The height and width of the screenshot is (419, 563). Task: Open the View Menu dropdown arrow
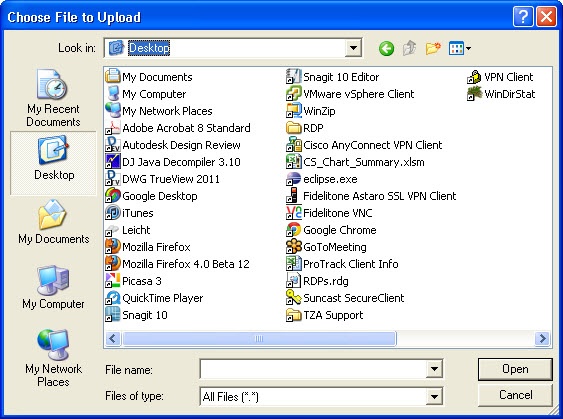[x=469, y=48]
